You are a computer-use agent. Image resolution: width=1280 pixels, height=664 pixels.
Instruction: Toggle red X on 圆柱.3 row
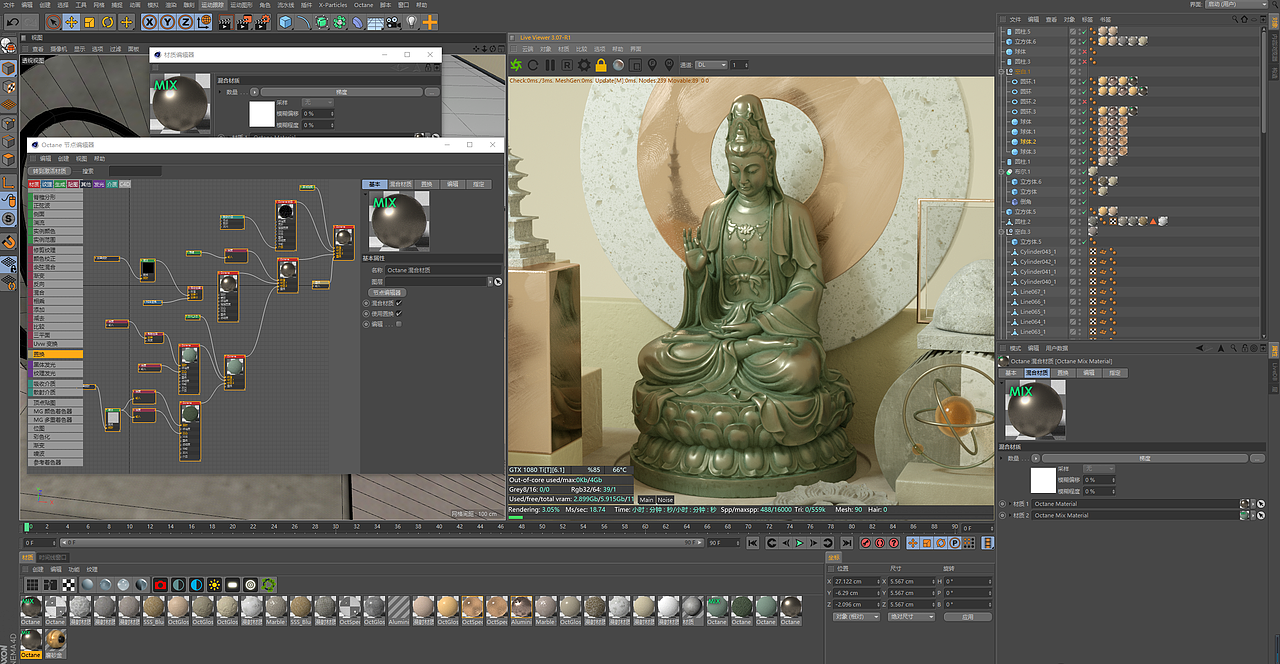pos(1084,62)
